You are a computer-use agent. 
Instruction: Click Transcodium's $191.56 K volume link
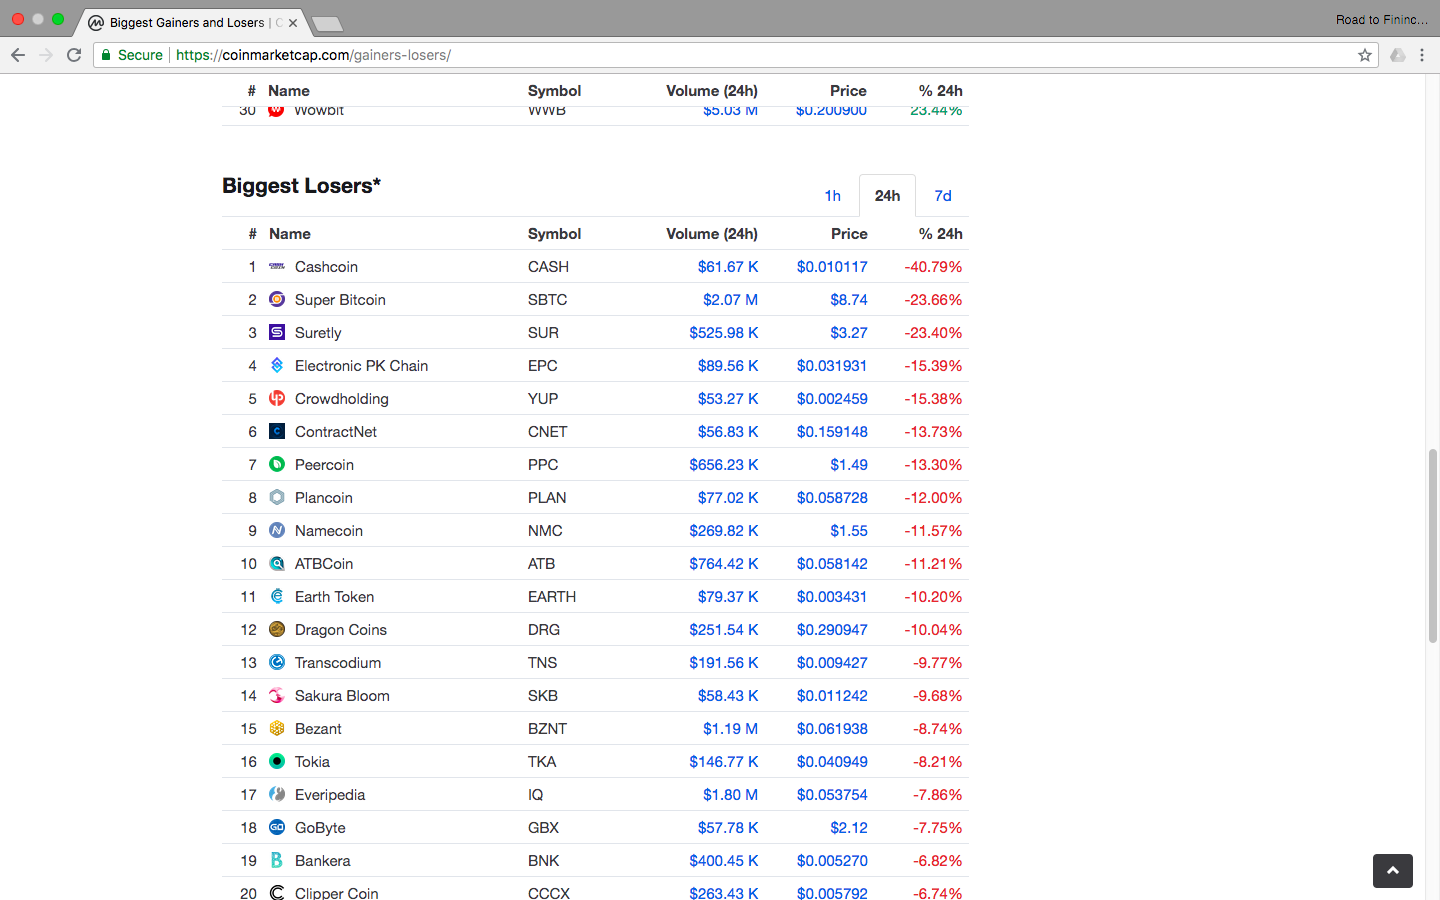tap(724, 663)
